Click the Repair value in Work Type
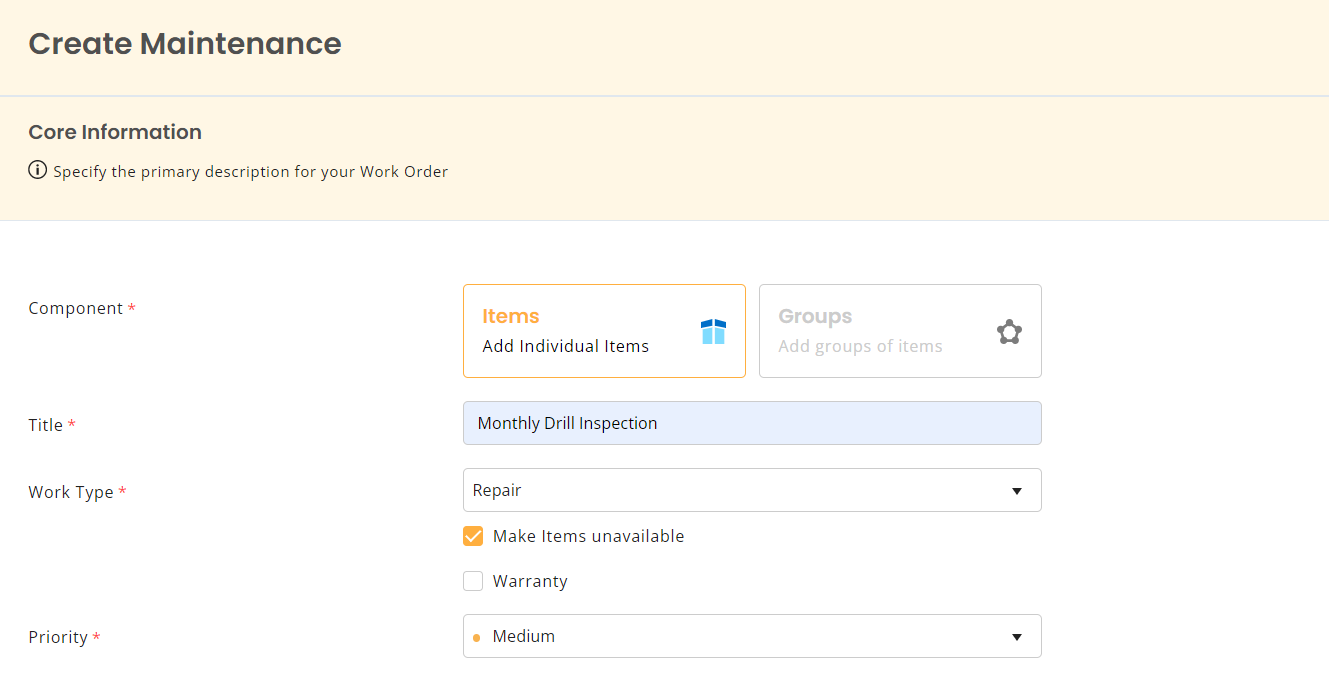The height and width of the screenshot is (673, 1329). coord(497,491)
